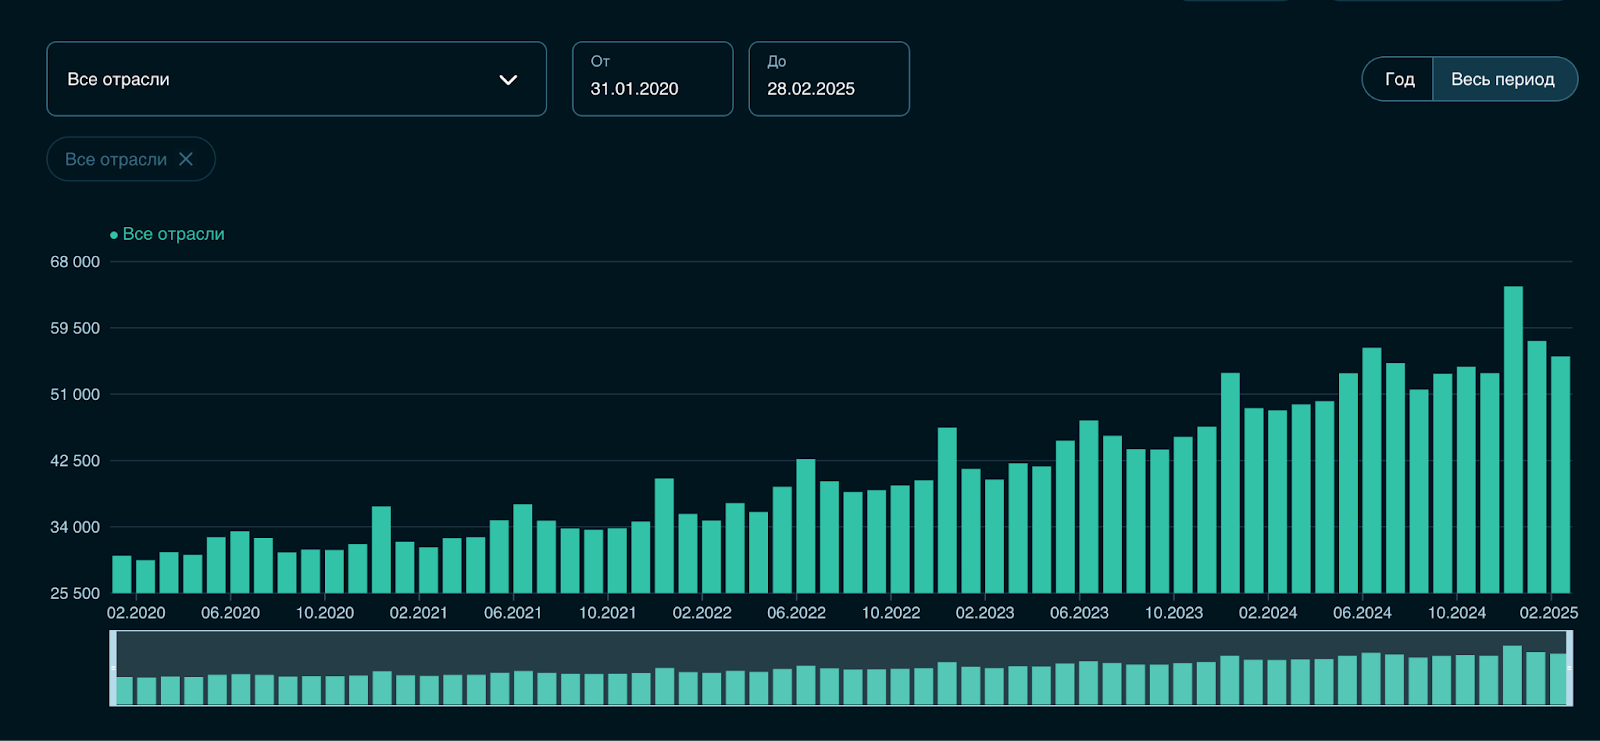Switch the period to Год
Image resolution: width=1600 pixels, height=741 pixels.
click(x=1399, y=79)
